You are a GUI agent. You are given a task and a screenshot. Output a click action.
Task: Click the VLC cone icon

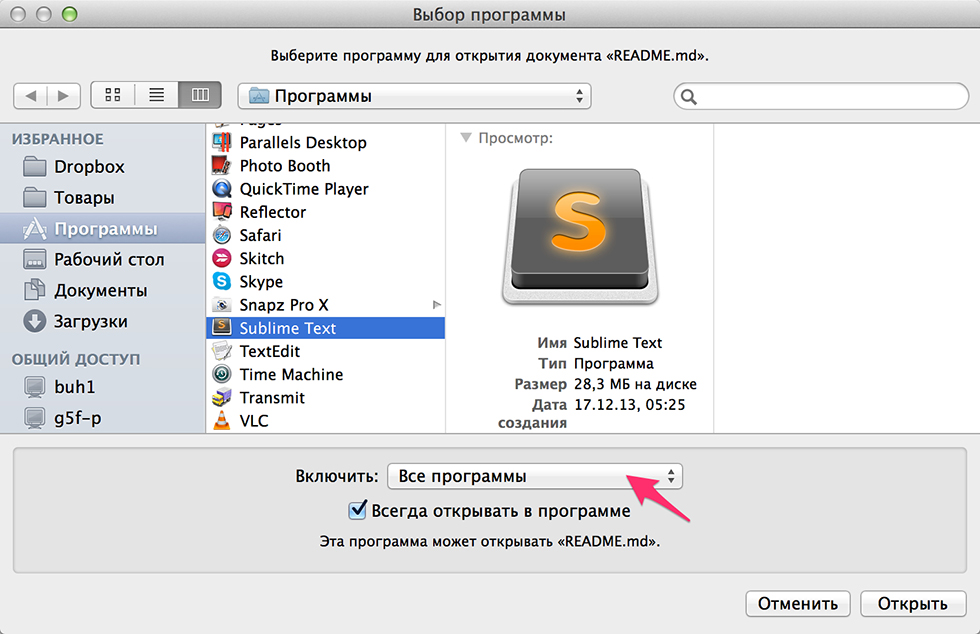(x=222, y=420)
